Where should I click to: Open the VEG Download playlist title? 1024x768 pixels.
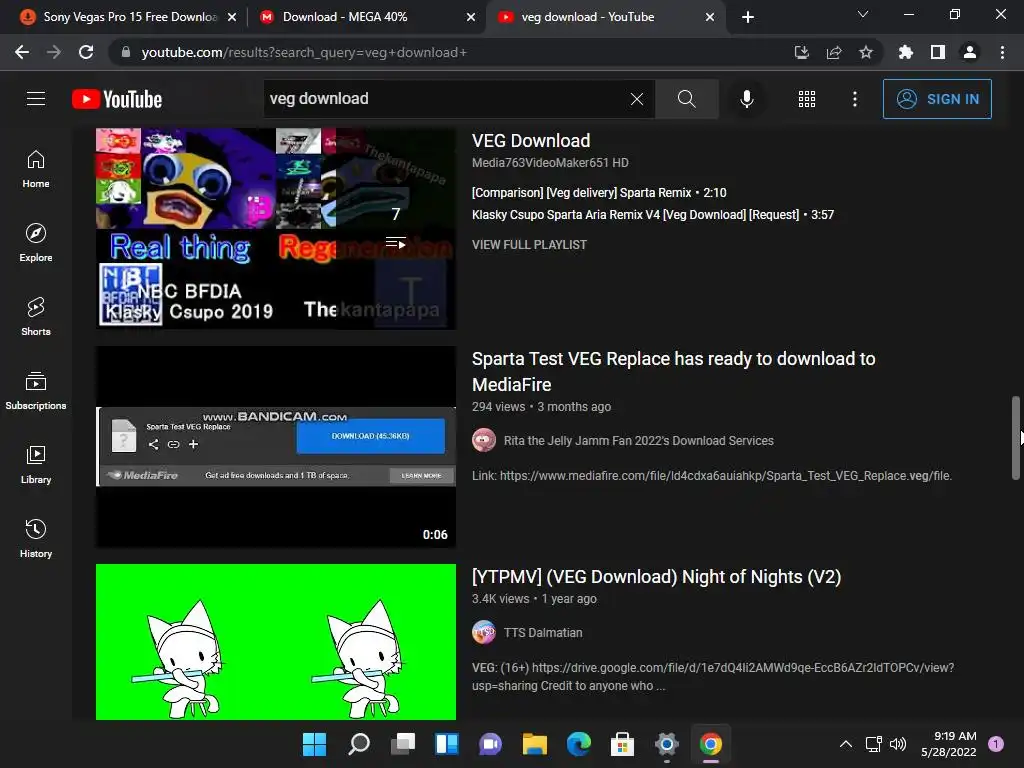tap(531, 140)
